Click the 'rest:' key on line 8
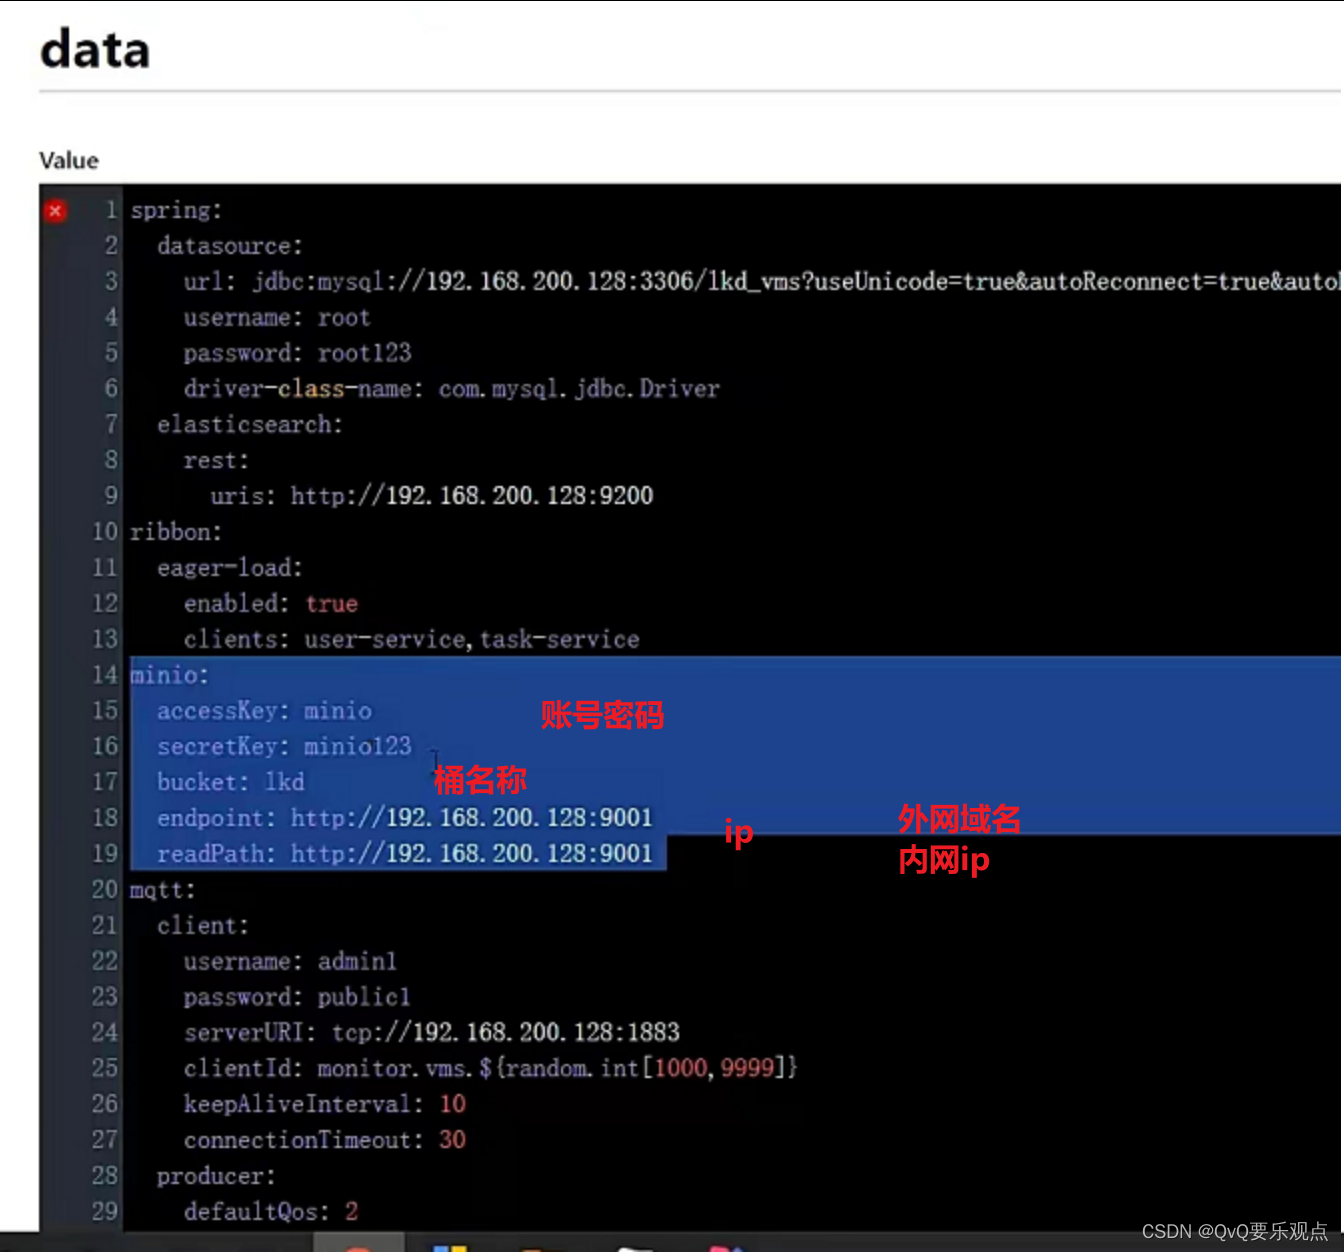The height and width of the screenshot is (1252, 1344). pos(216,461)
